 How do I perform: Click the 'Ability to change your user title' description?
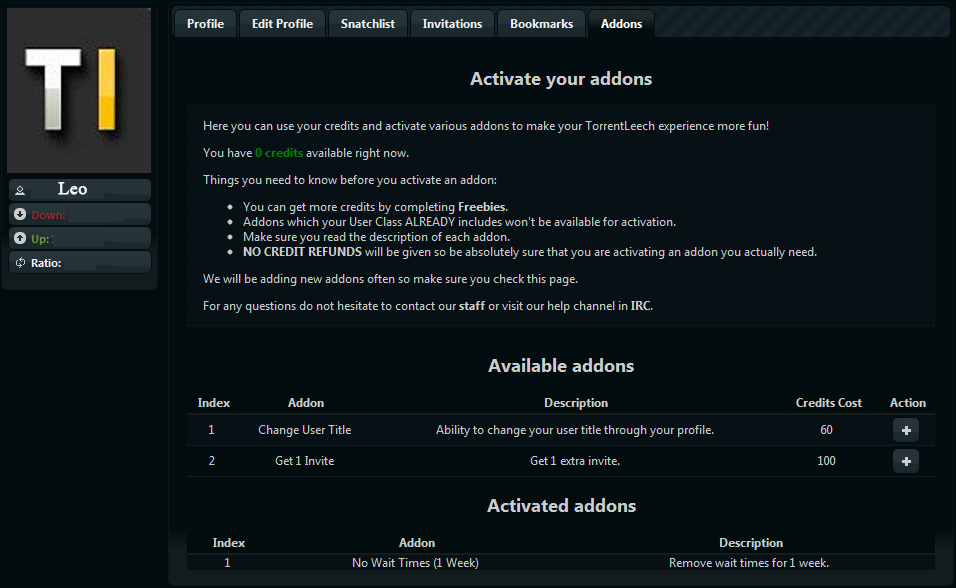575,430
